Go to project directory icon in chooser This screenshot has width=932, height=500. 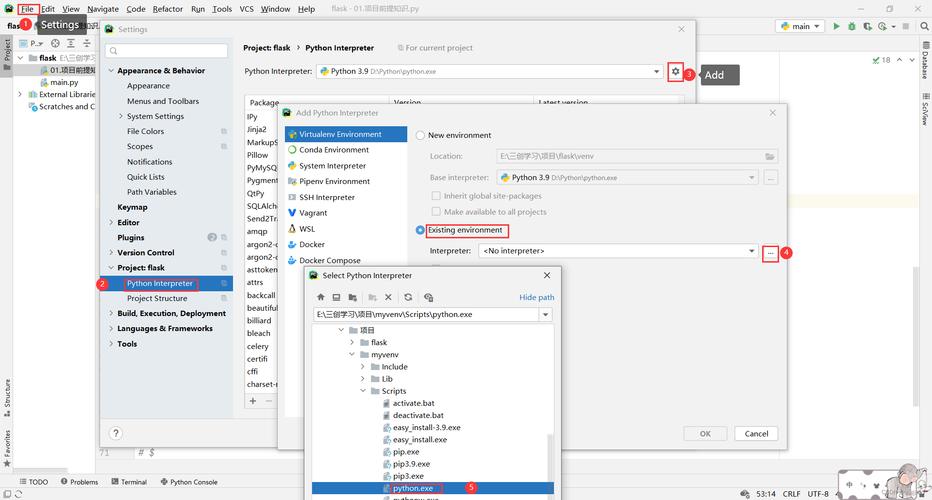[352, 297]
